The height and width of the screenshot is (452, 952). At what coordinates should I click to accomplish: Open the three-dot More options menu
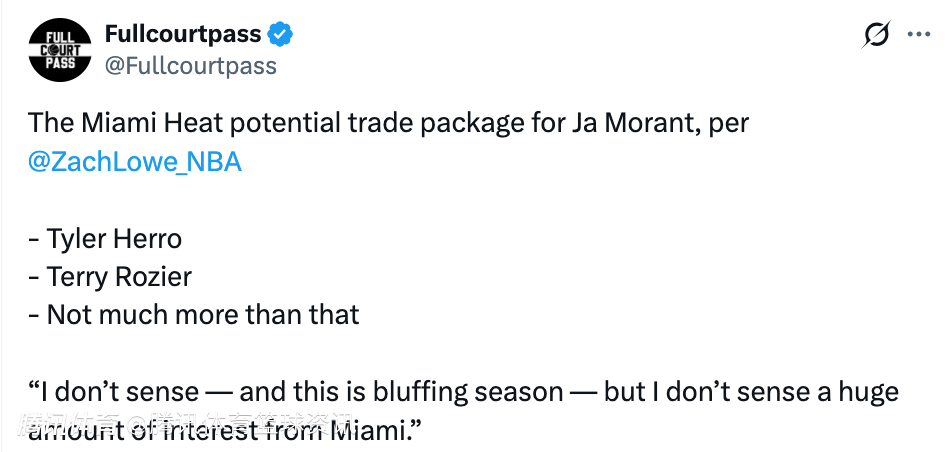coord(918,34)
